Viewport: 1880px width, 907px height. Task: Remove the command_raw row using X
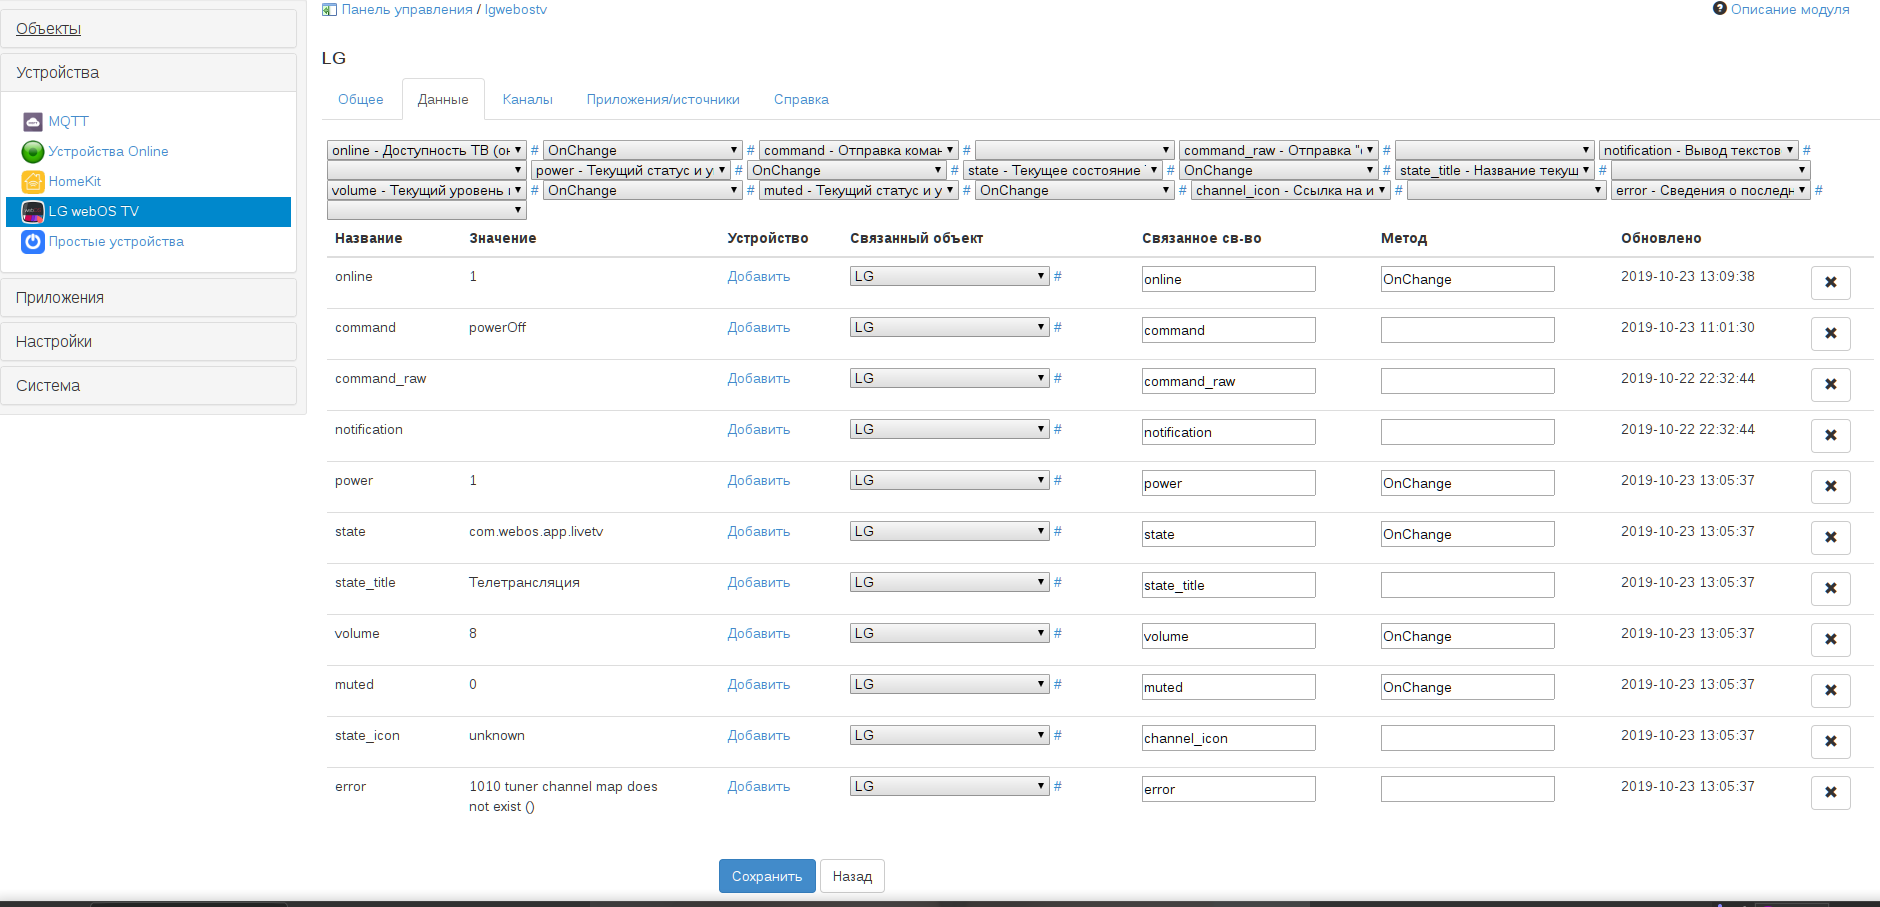pyautogui.click(x=1831, y=385)
